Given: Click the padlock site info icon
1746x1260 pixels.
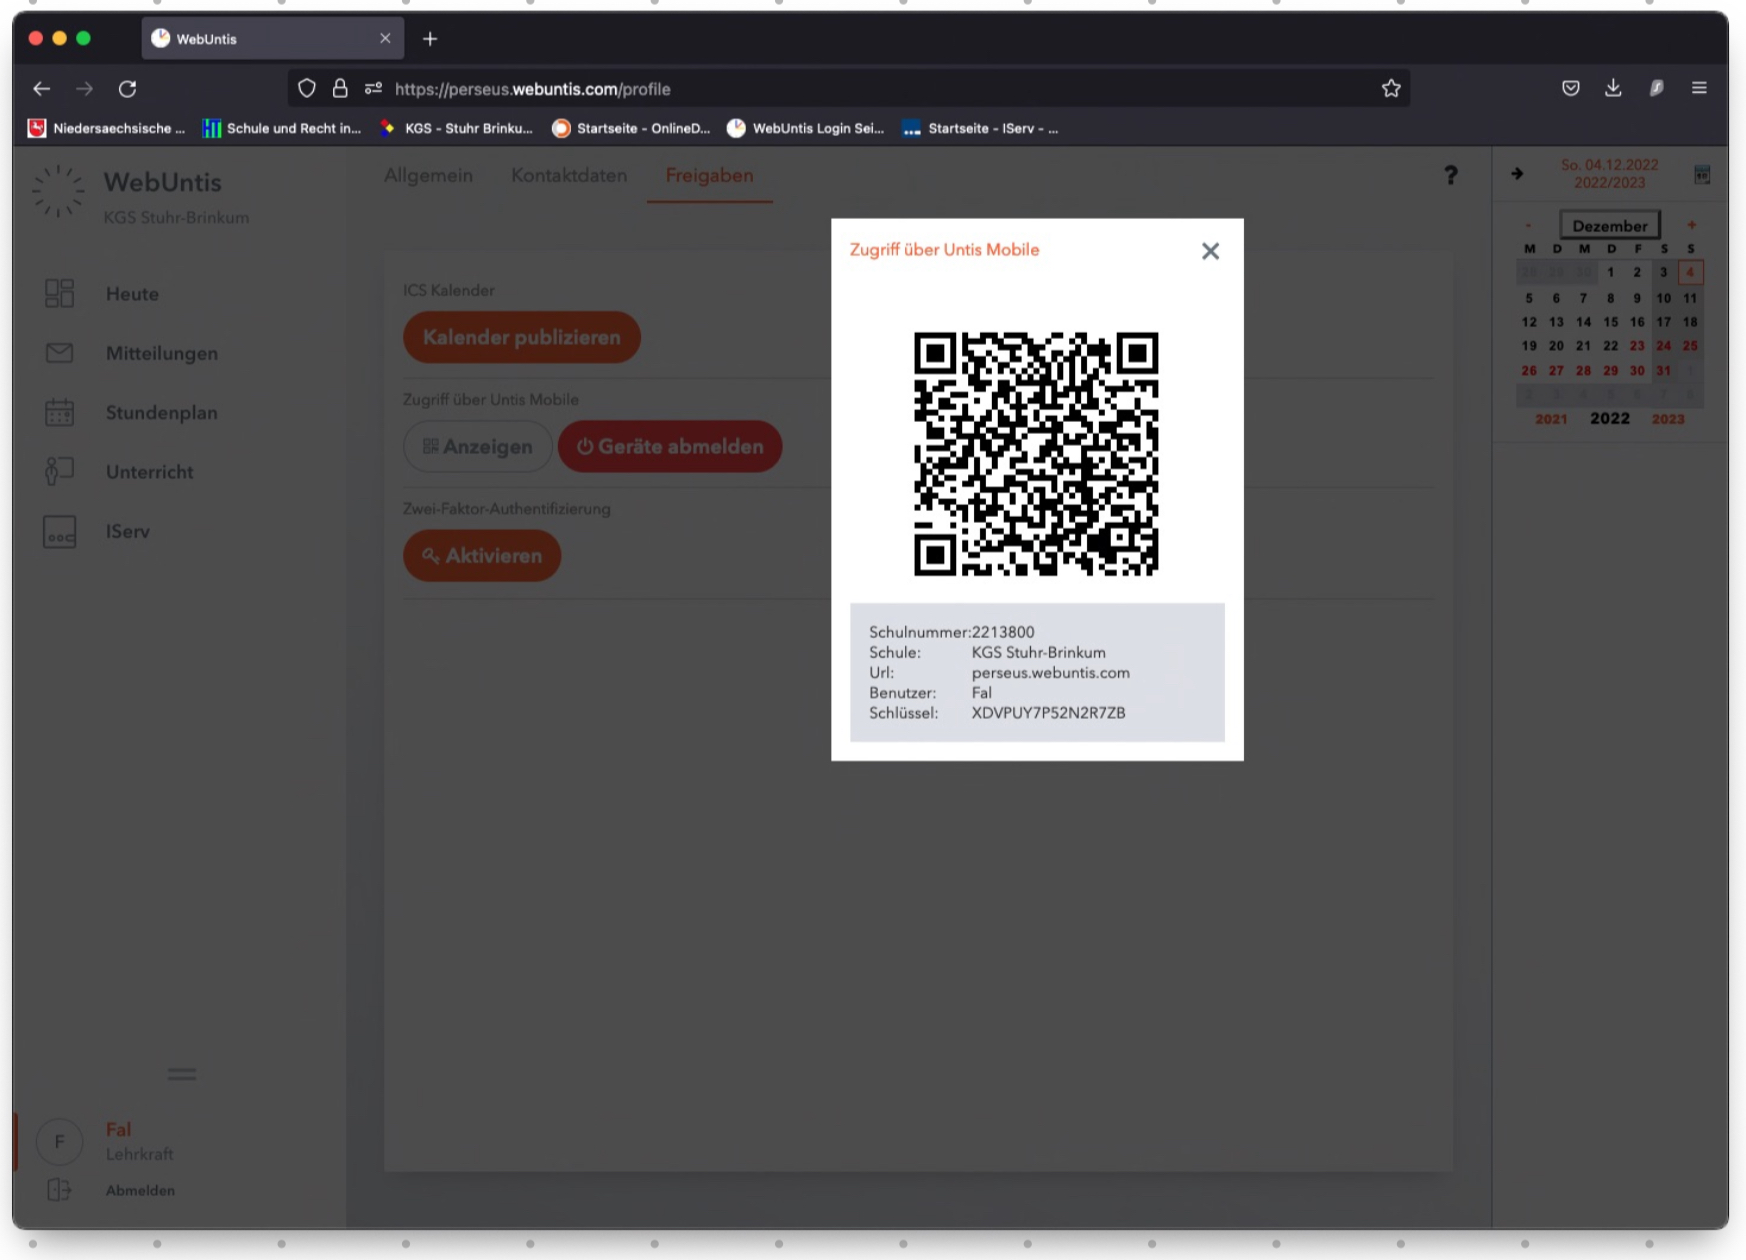Looking at the screenshot, I should (x=340, y=89).
